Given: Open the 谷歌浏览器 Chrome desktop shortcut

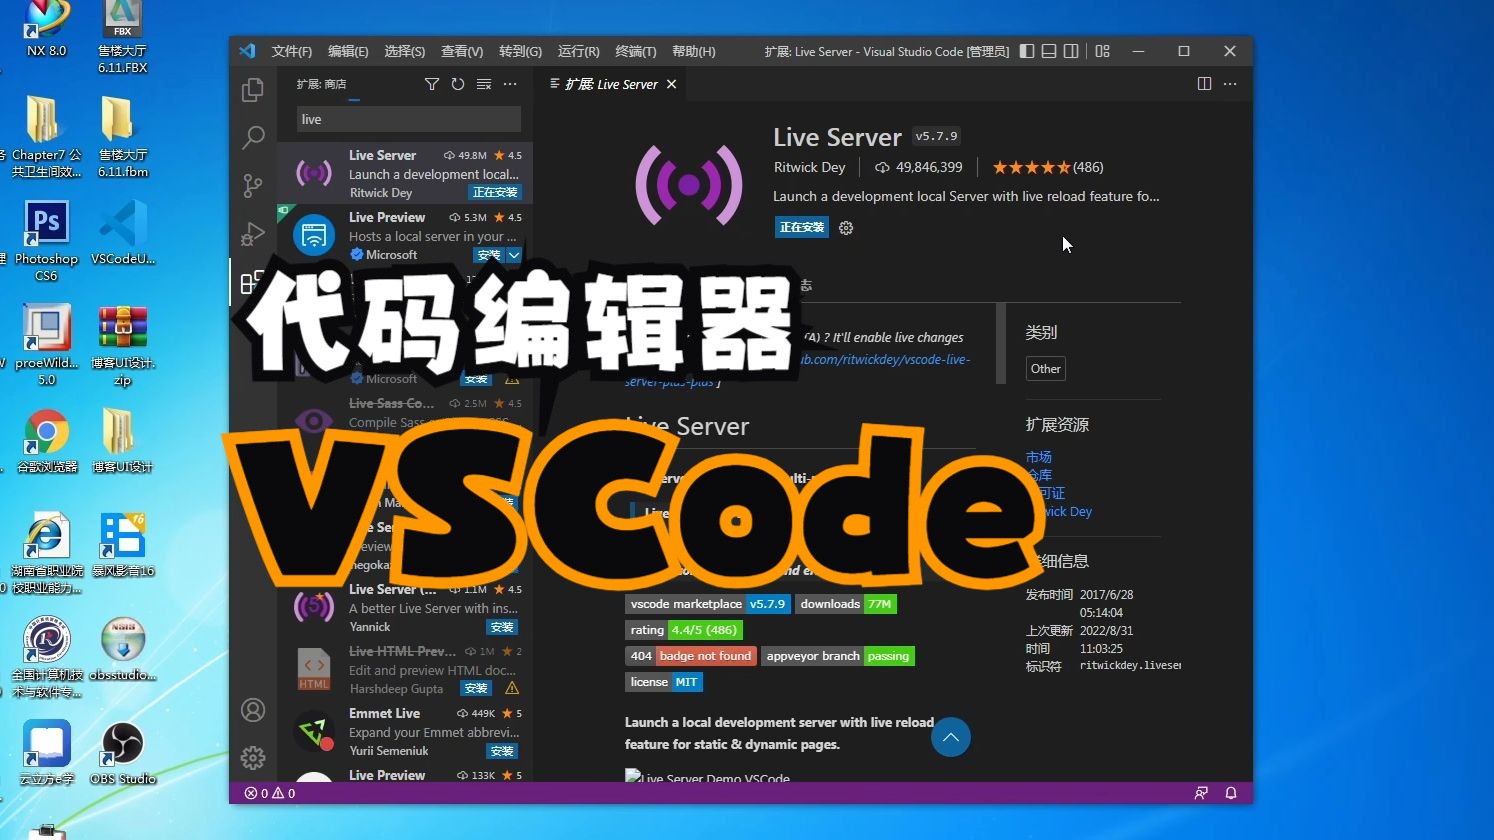Looking at the screenshot, I should [47, 441].
